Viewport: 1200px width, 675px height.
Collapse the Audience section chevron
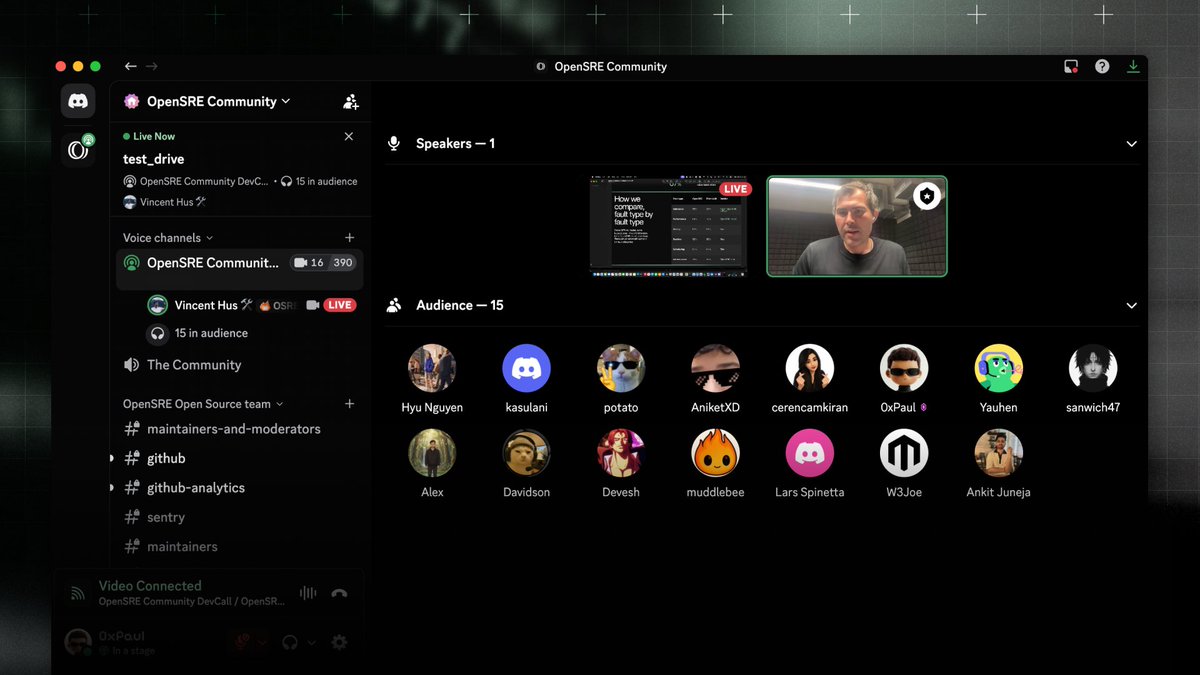coord(1131,306)
